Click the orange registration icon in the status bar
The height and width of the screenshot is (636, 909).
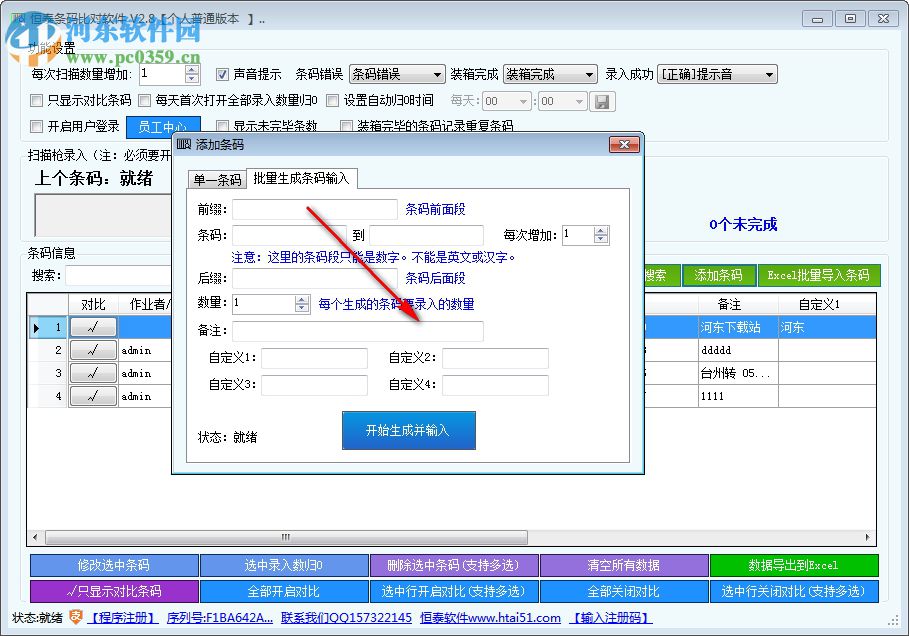point(75,618)
